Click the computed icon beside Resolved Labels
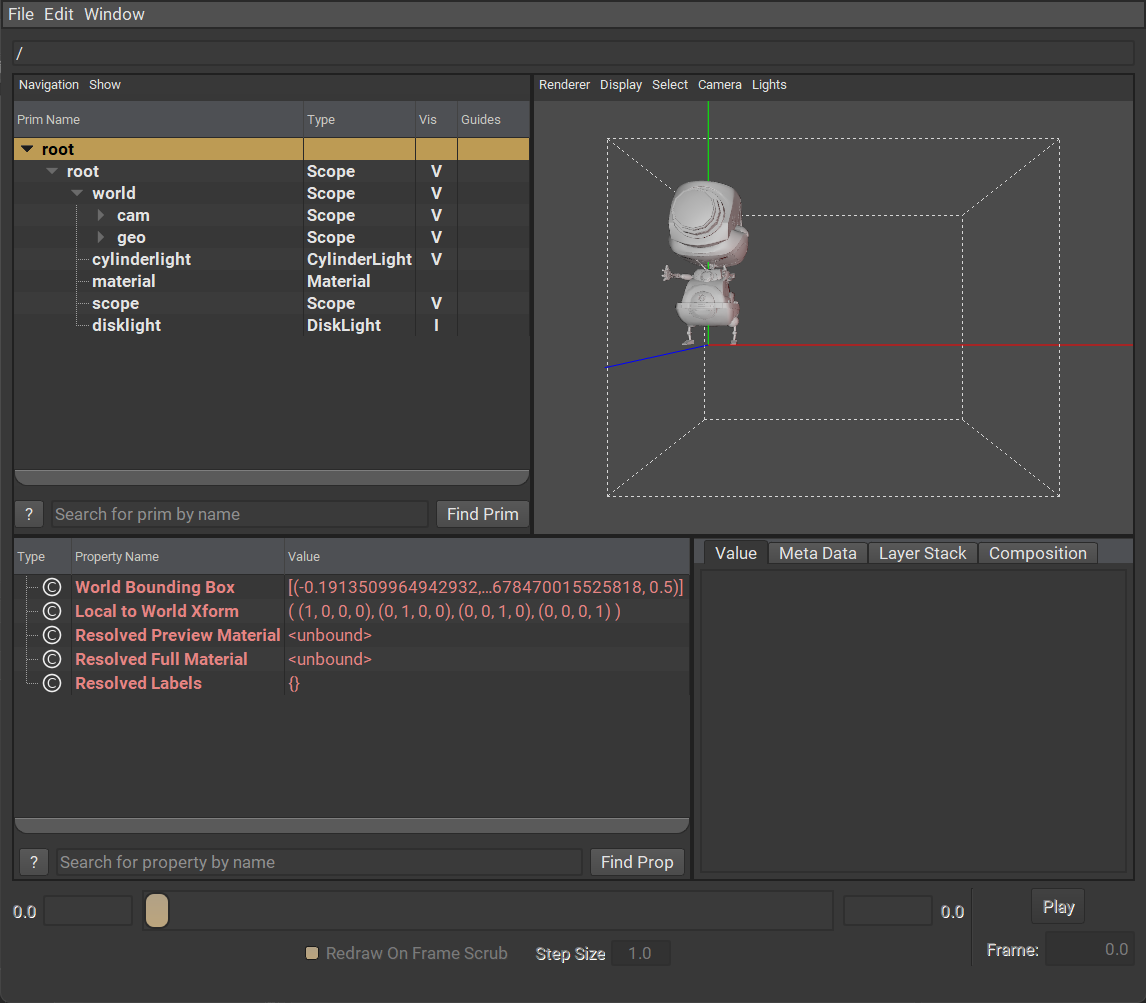Viewport: 1146px width, 1003px height. pyautogui.click(x=53, y=684)
